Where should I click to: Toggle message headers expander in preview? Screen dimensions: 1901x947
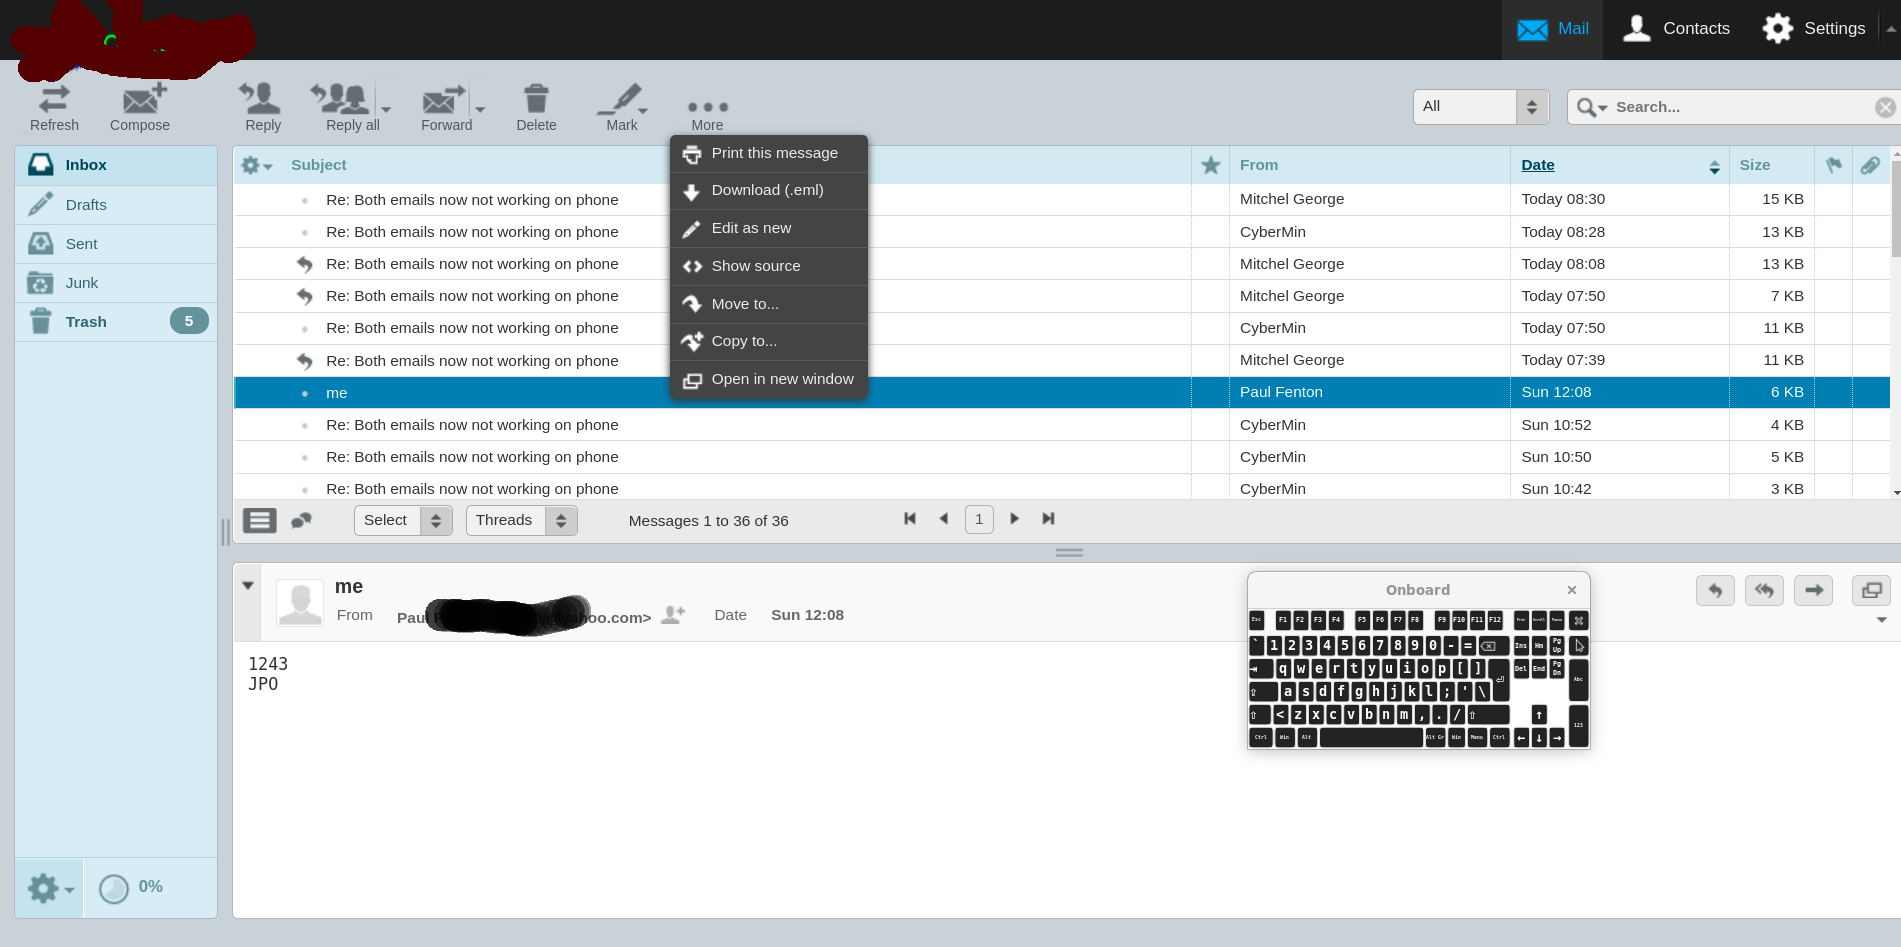coord(248,586)
